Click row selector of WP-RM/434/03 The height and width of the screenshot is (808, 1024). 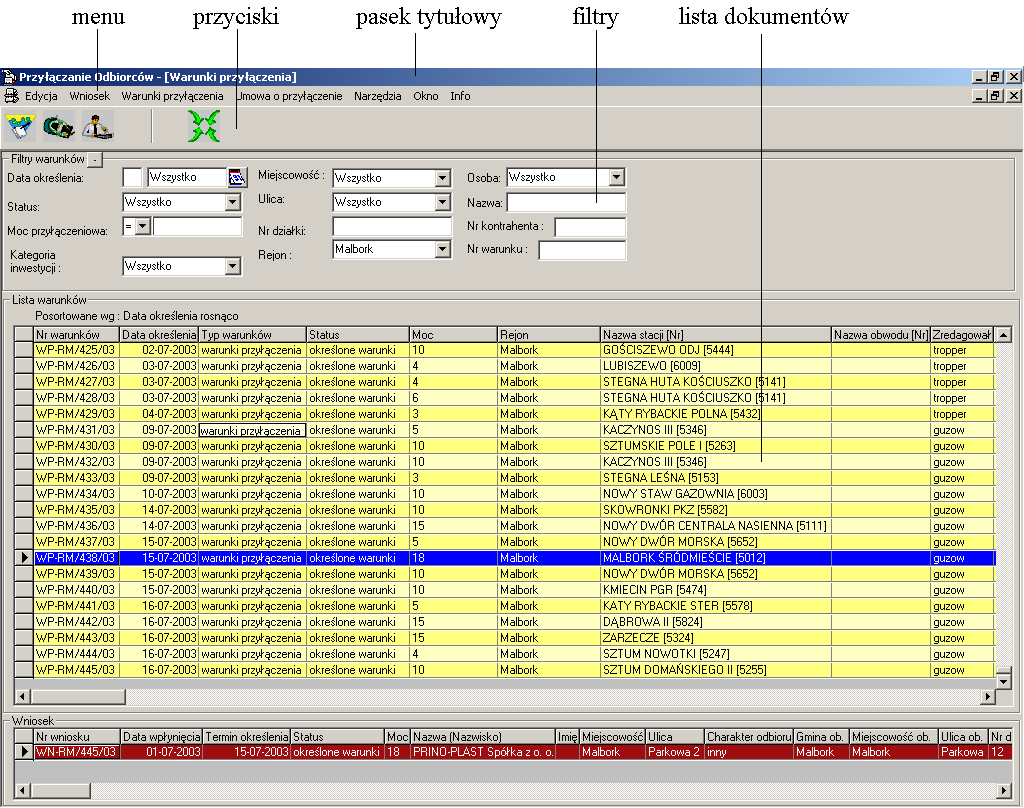(24, 494)
